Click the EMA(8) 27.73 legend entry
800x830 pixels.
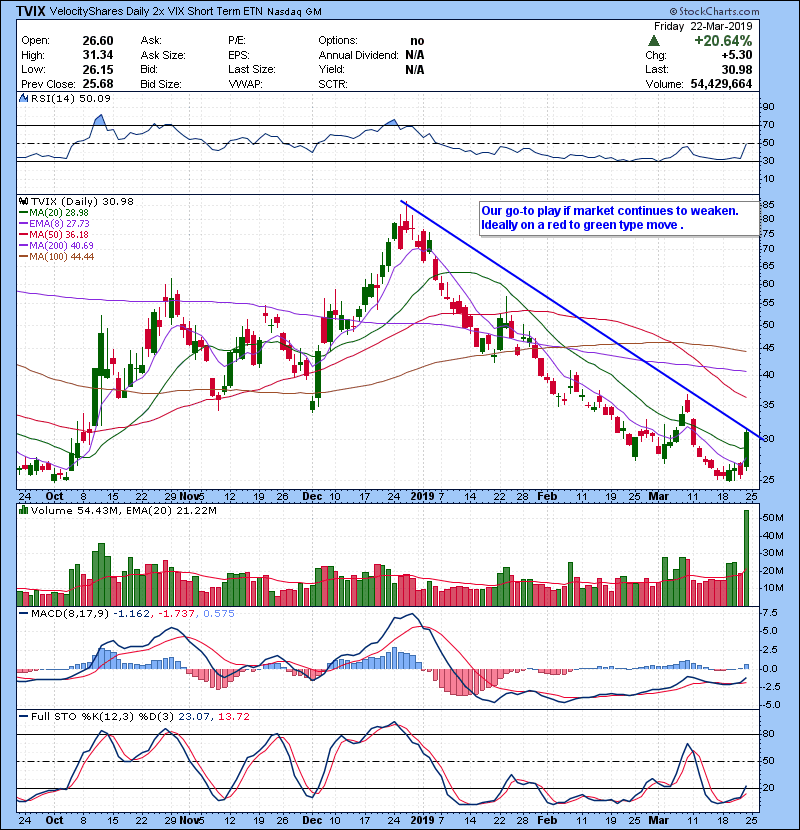click(55, 224)
